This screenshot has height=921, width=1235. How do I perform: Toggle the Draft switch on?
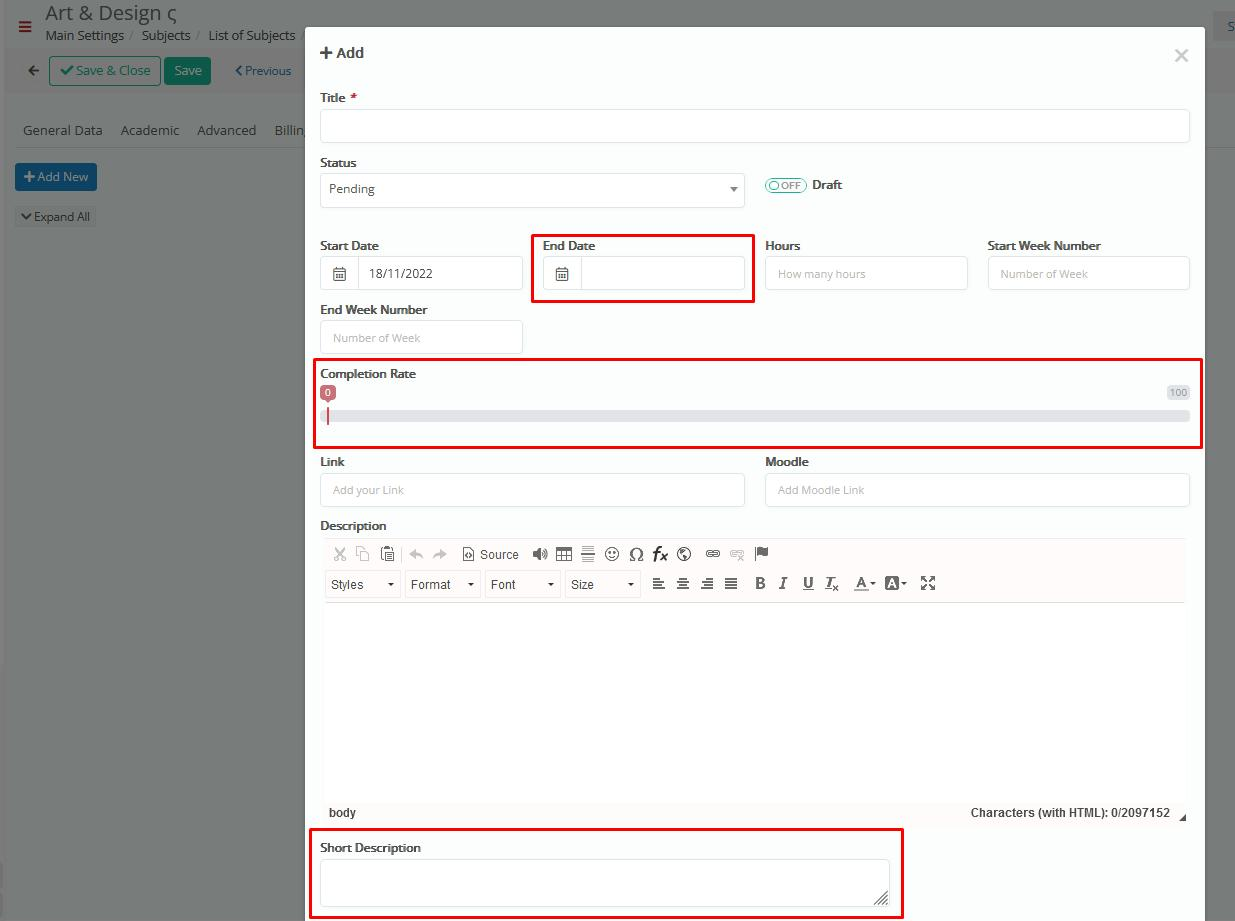[786, 185]
